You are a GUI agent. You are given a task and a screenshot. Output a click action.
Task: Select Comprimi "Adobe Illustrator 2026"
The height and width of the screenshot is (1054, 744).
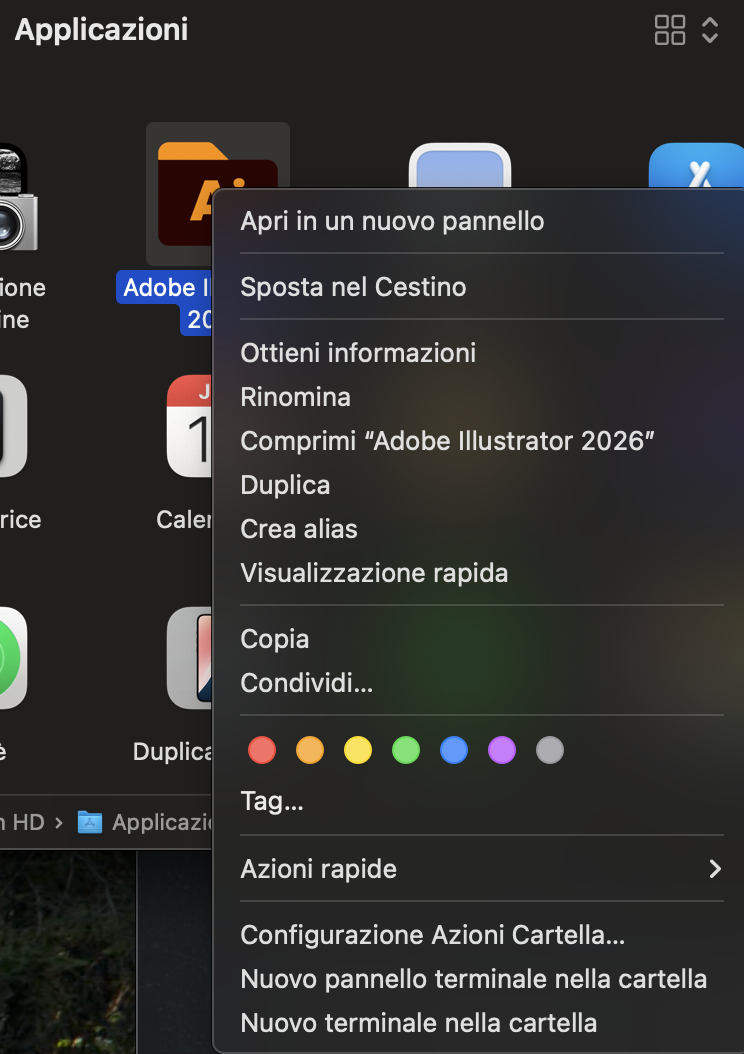pos(447,441)
